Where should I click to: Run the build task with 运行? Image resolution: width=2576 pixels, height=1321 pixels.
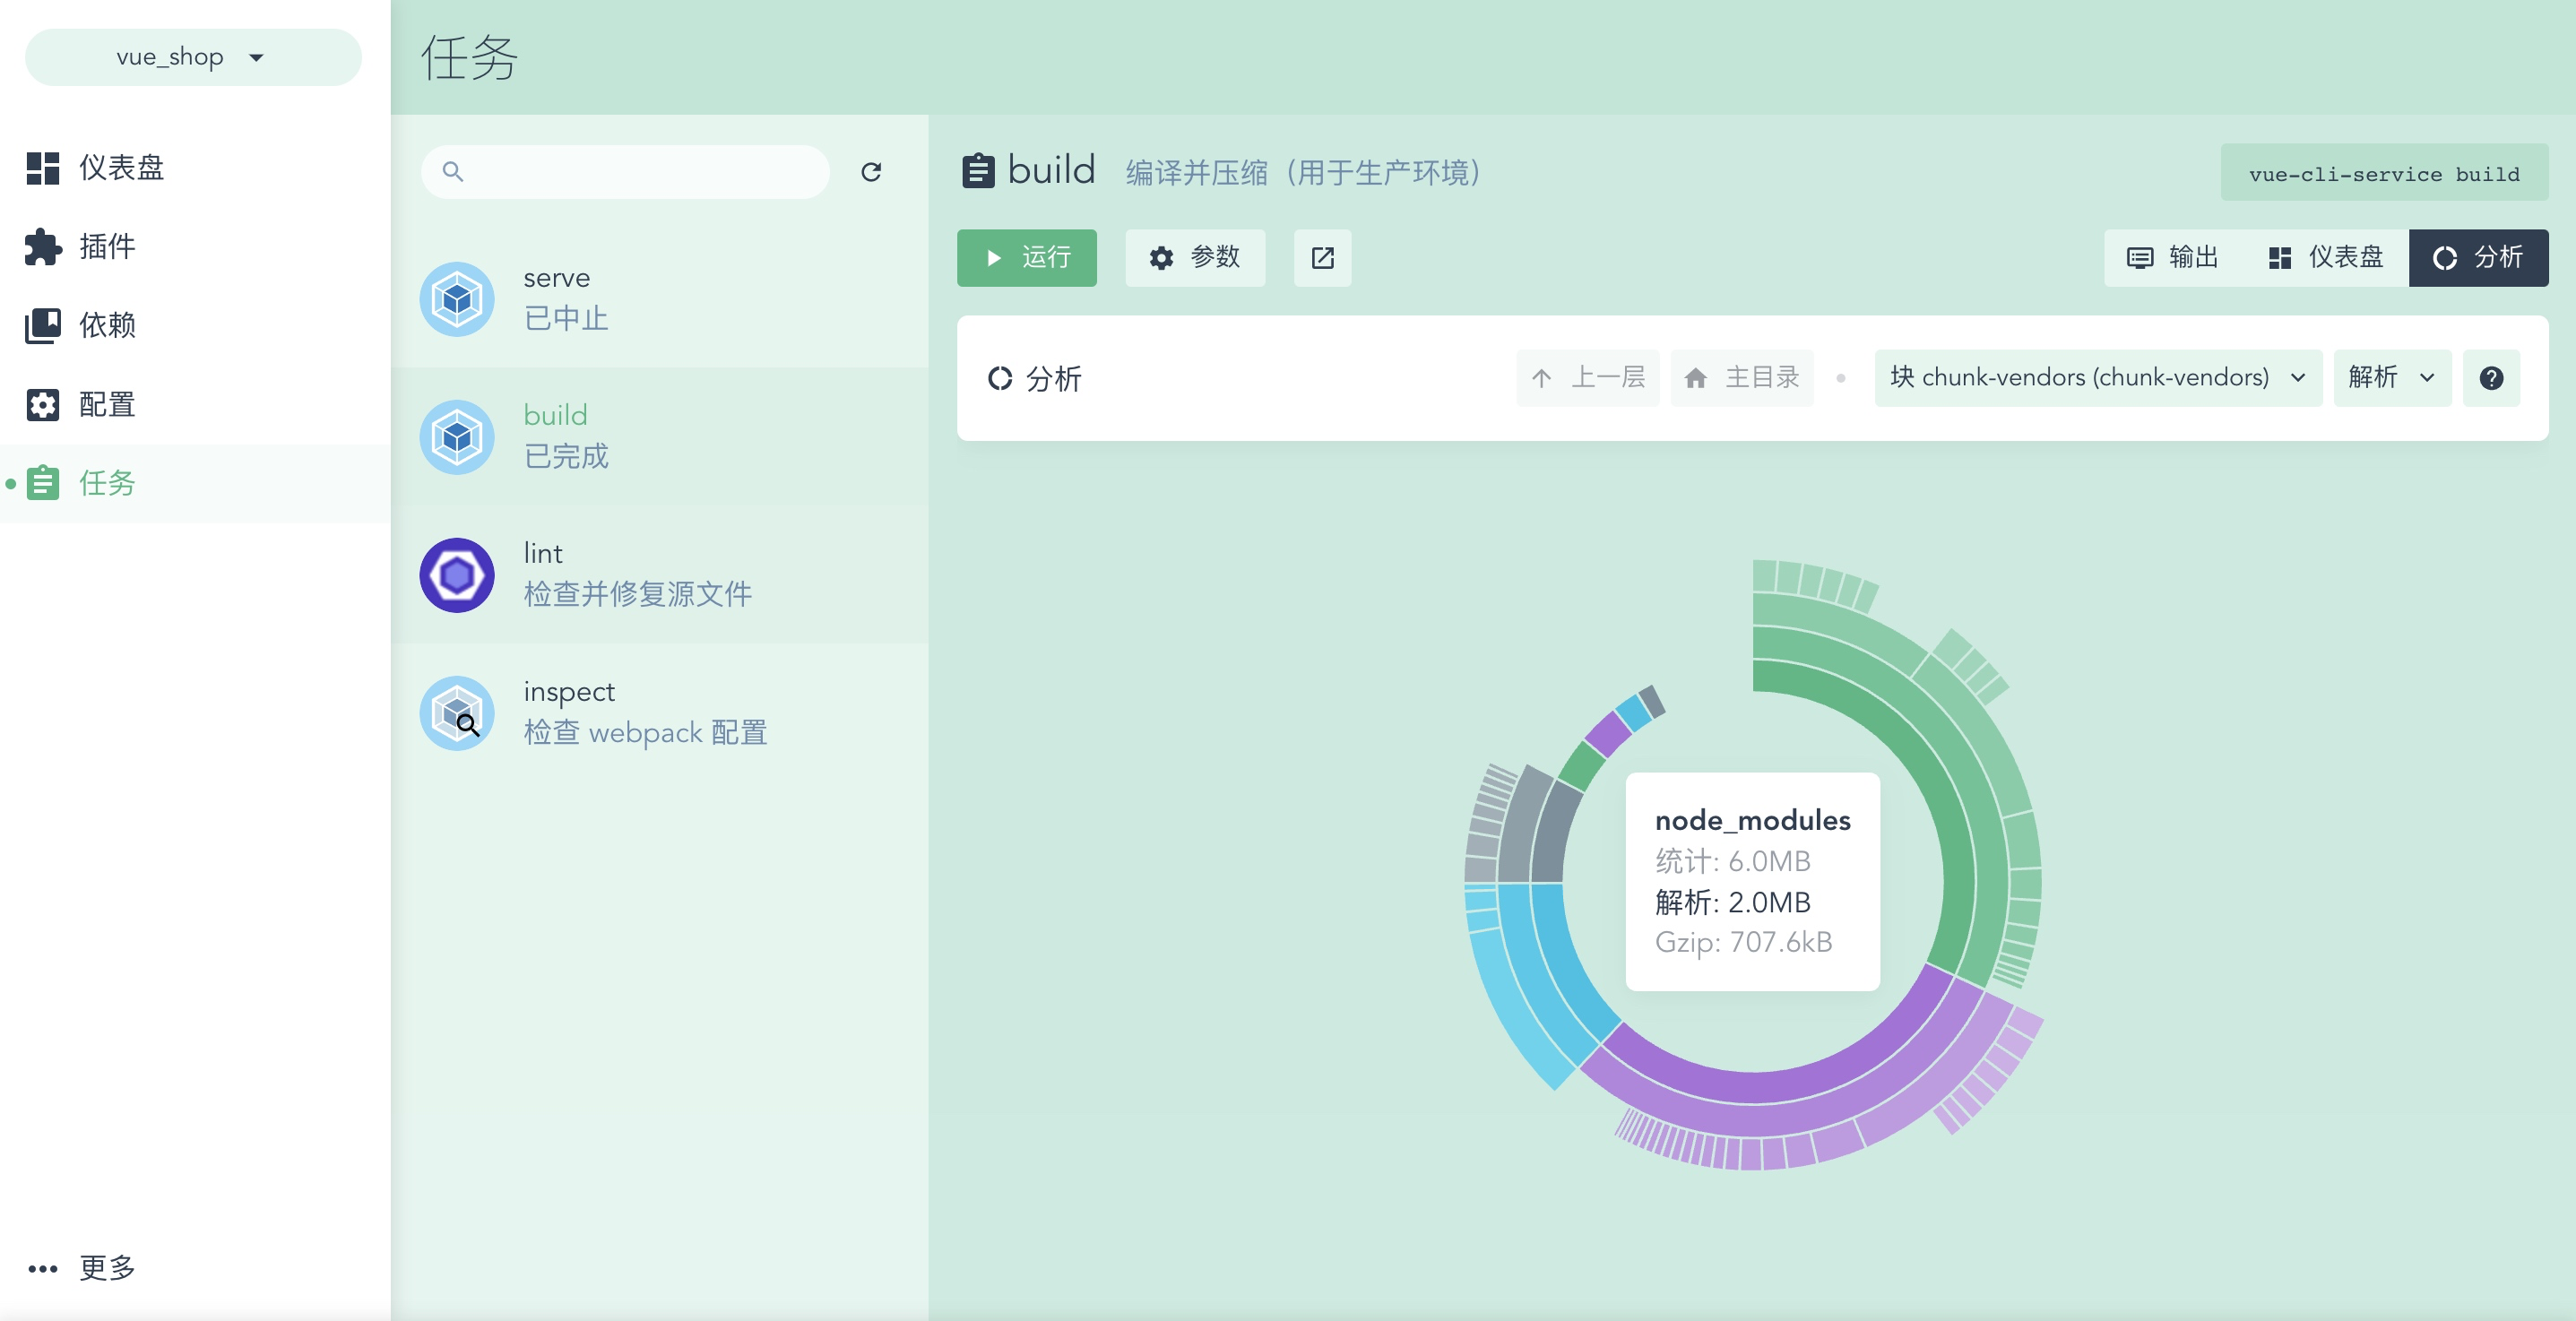pos(1026,258)
